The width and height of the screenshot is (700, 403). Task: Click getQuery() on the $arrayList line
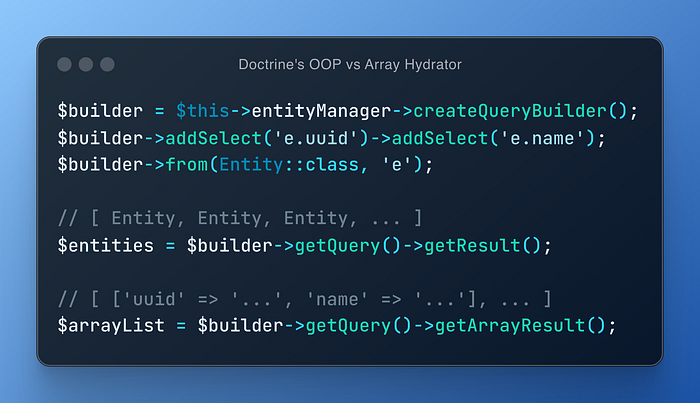click(x=359, y=326)
